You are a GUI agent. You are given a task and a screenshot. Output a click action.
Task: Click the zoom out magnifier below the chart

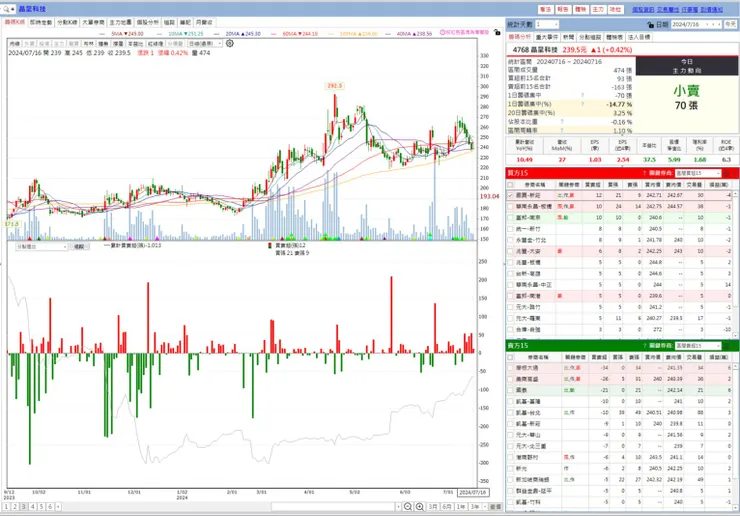click(x=408, y=507)
